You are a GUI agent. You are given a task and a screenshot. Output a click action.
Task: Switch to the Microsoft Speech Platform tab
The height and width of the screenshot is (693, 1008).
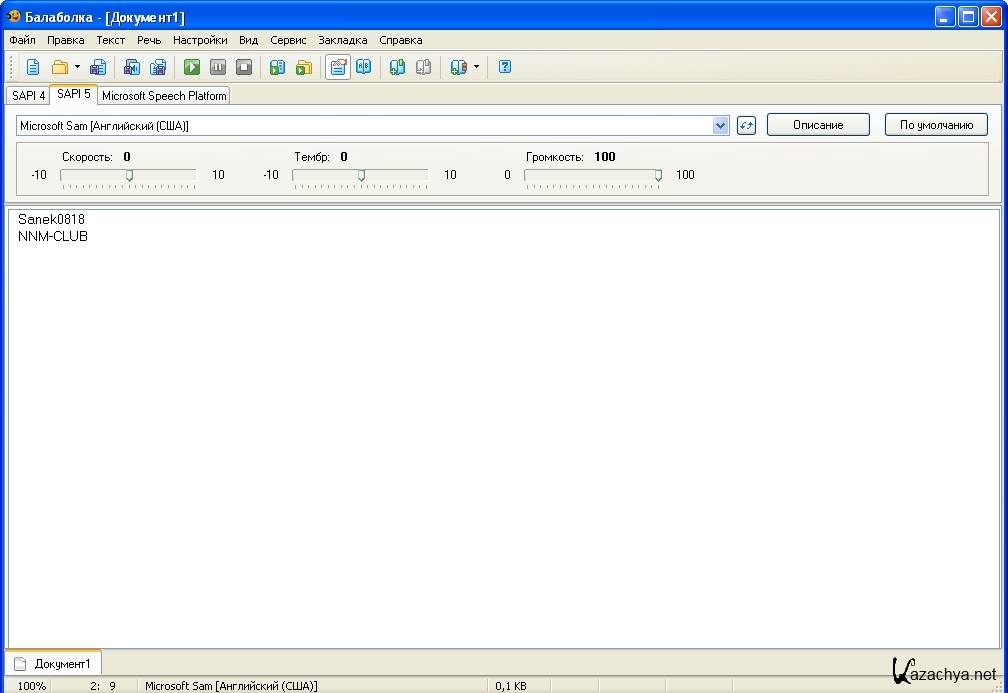(x=165, y=96)
